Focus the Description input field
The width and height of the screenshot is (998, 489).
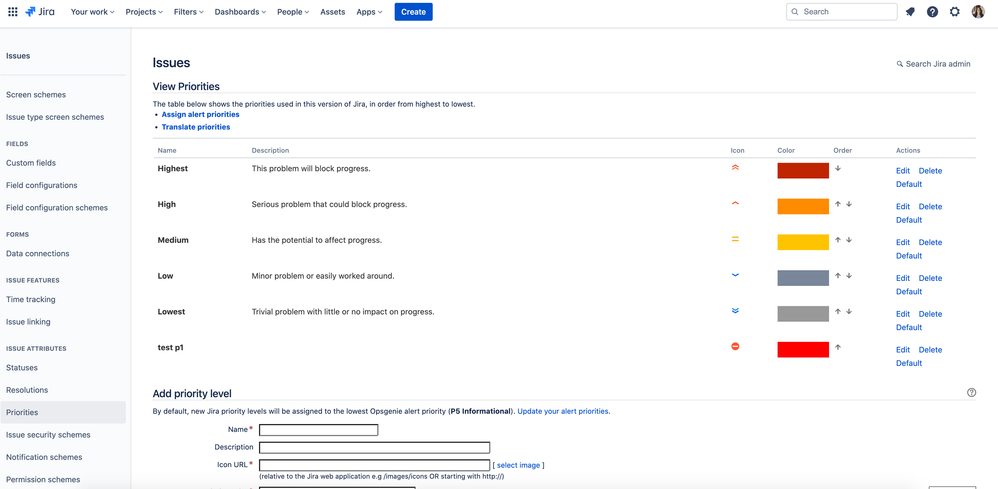coord(374,448)
